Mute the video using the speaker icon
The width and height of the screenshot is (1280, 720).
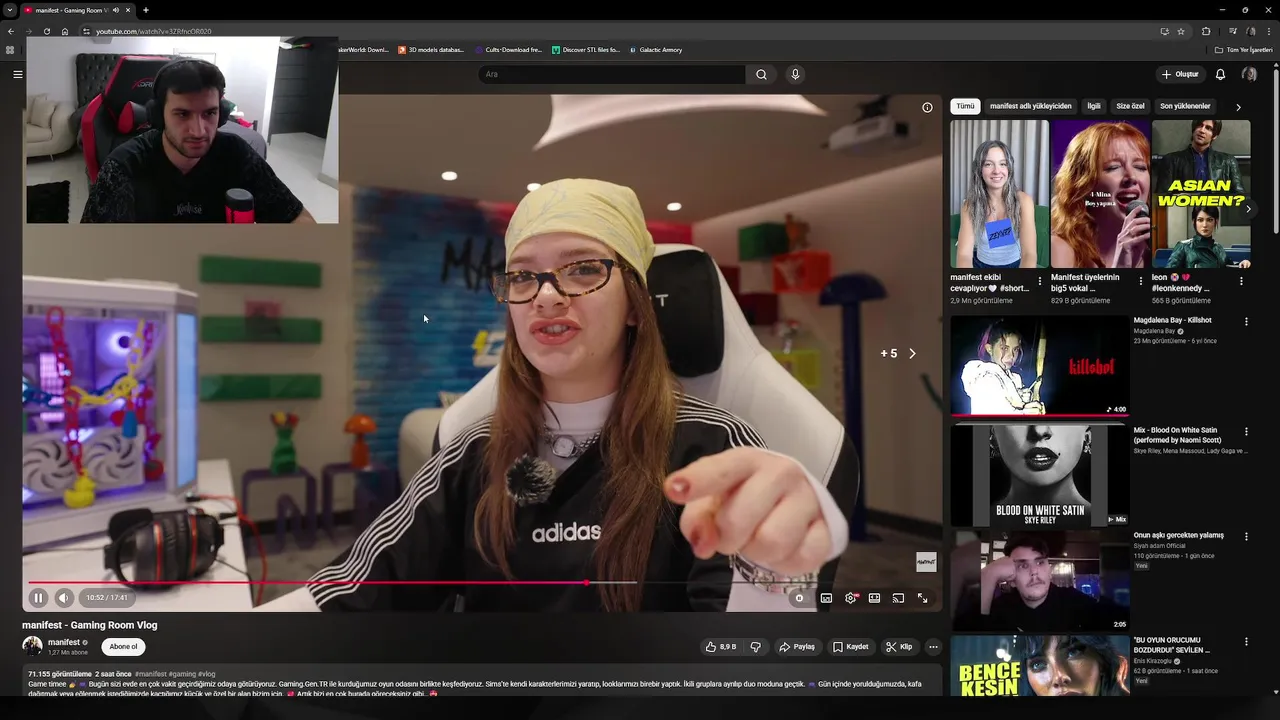click(x=64, y=598)
